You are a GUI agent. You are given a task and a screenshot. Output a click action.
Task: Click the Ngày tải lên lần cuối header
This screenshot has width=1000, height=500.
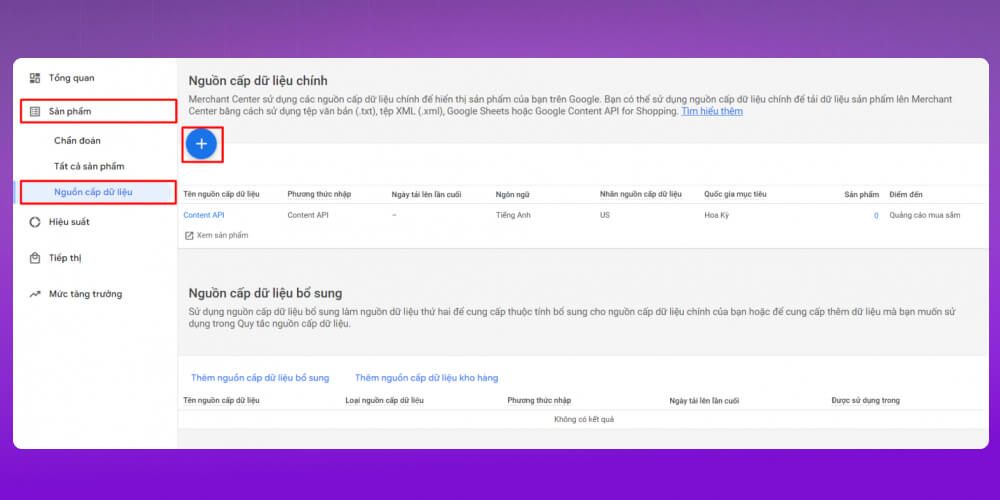click(x=426, y=194)
